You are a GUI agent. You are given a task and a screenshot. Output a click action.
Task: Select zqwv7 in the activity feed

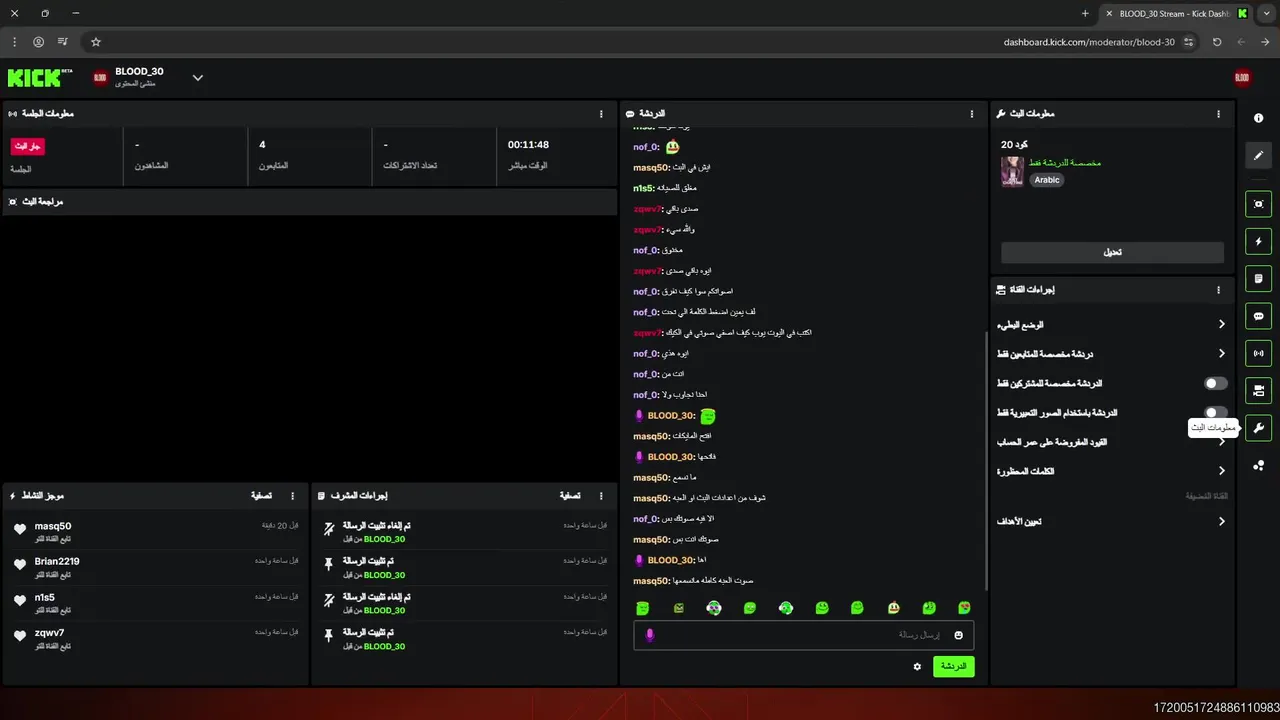pos(49,633)
